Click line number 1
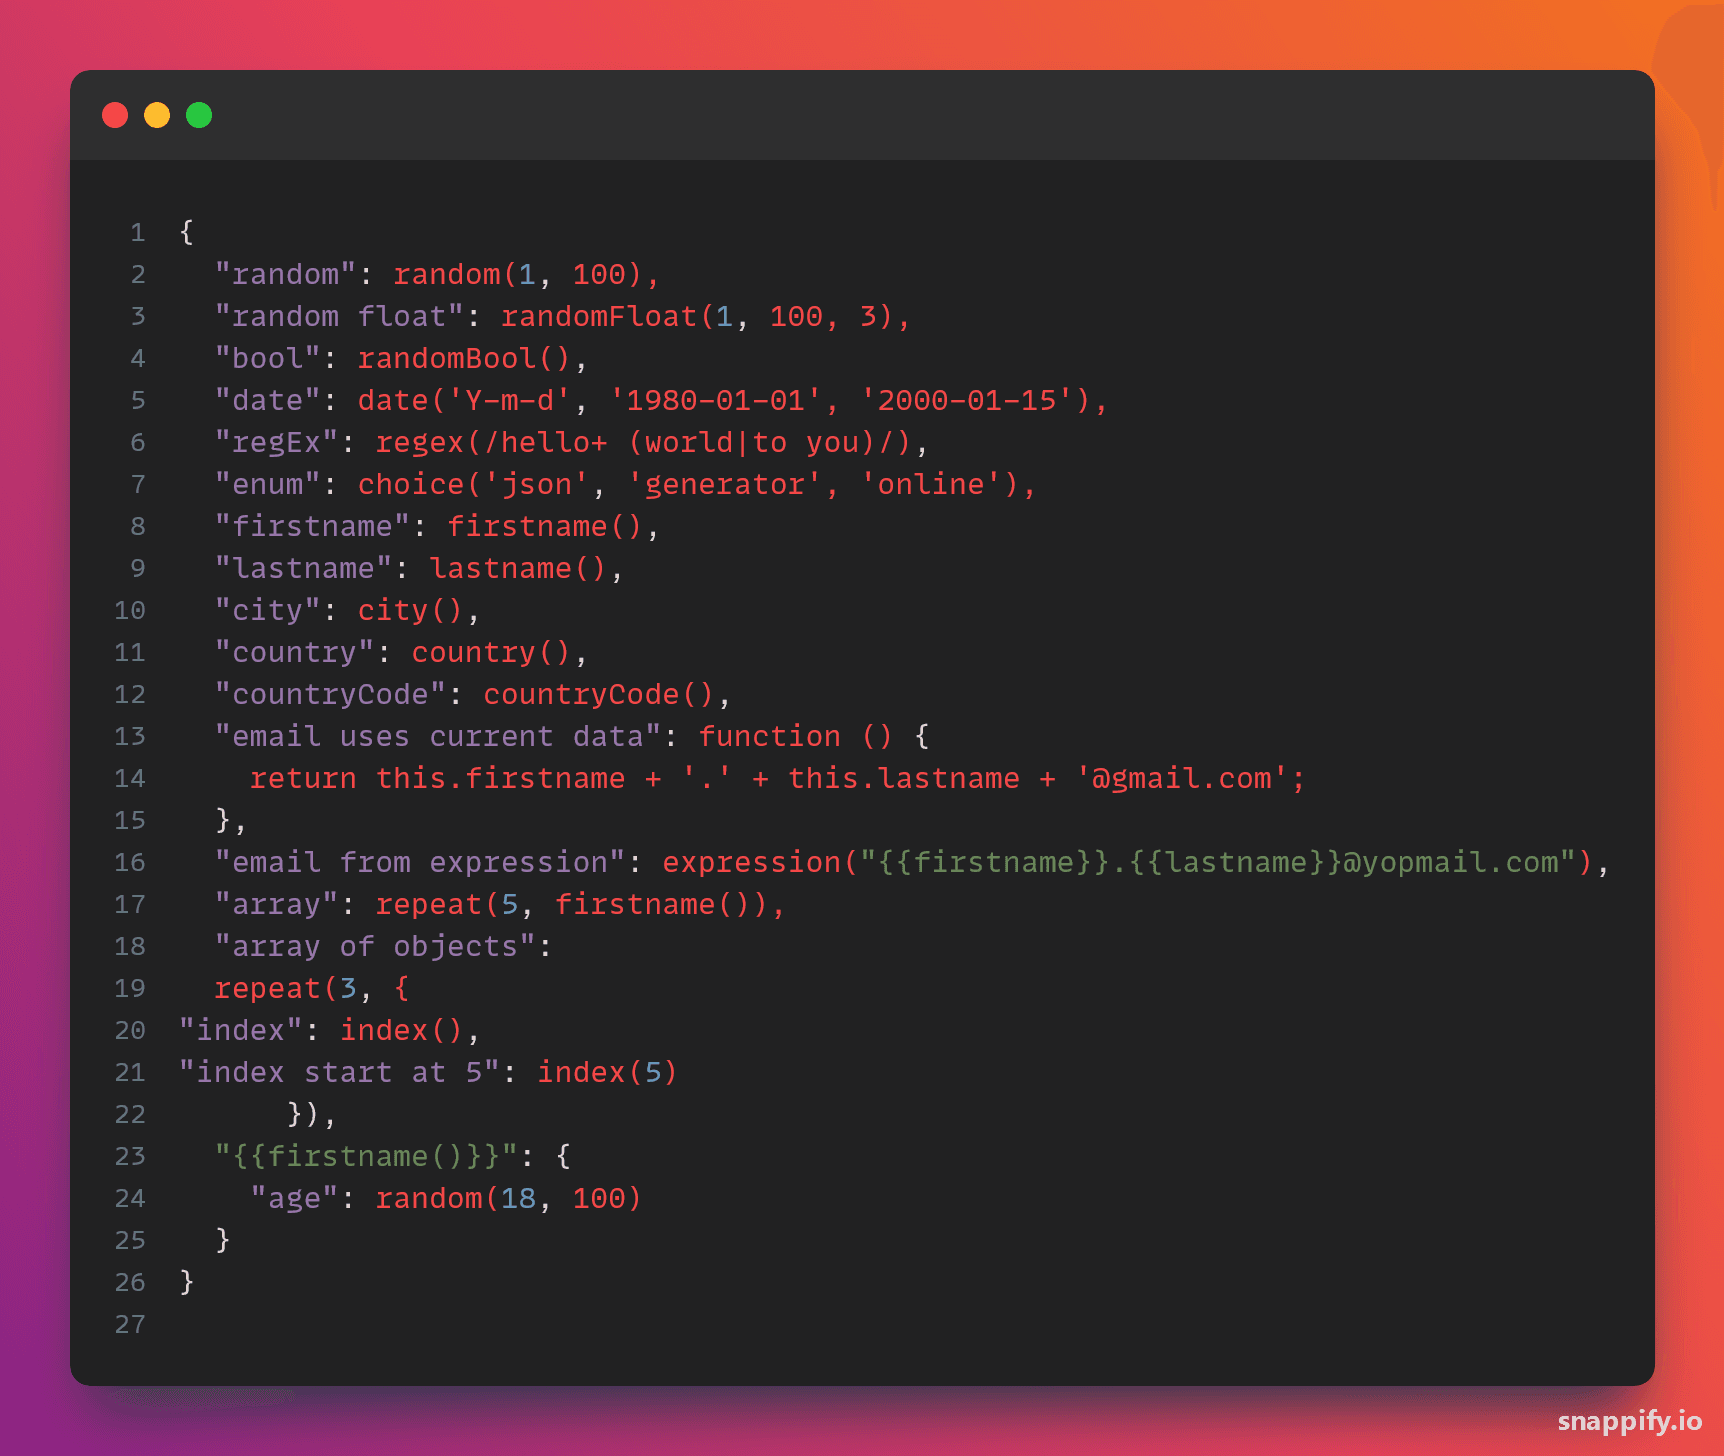 tap(138, 232)
